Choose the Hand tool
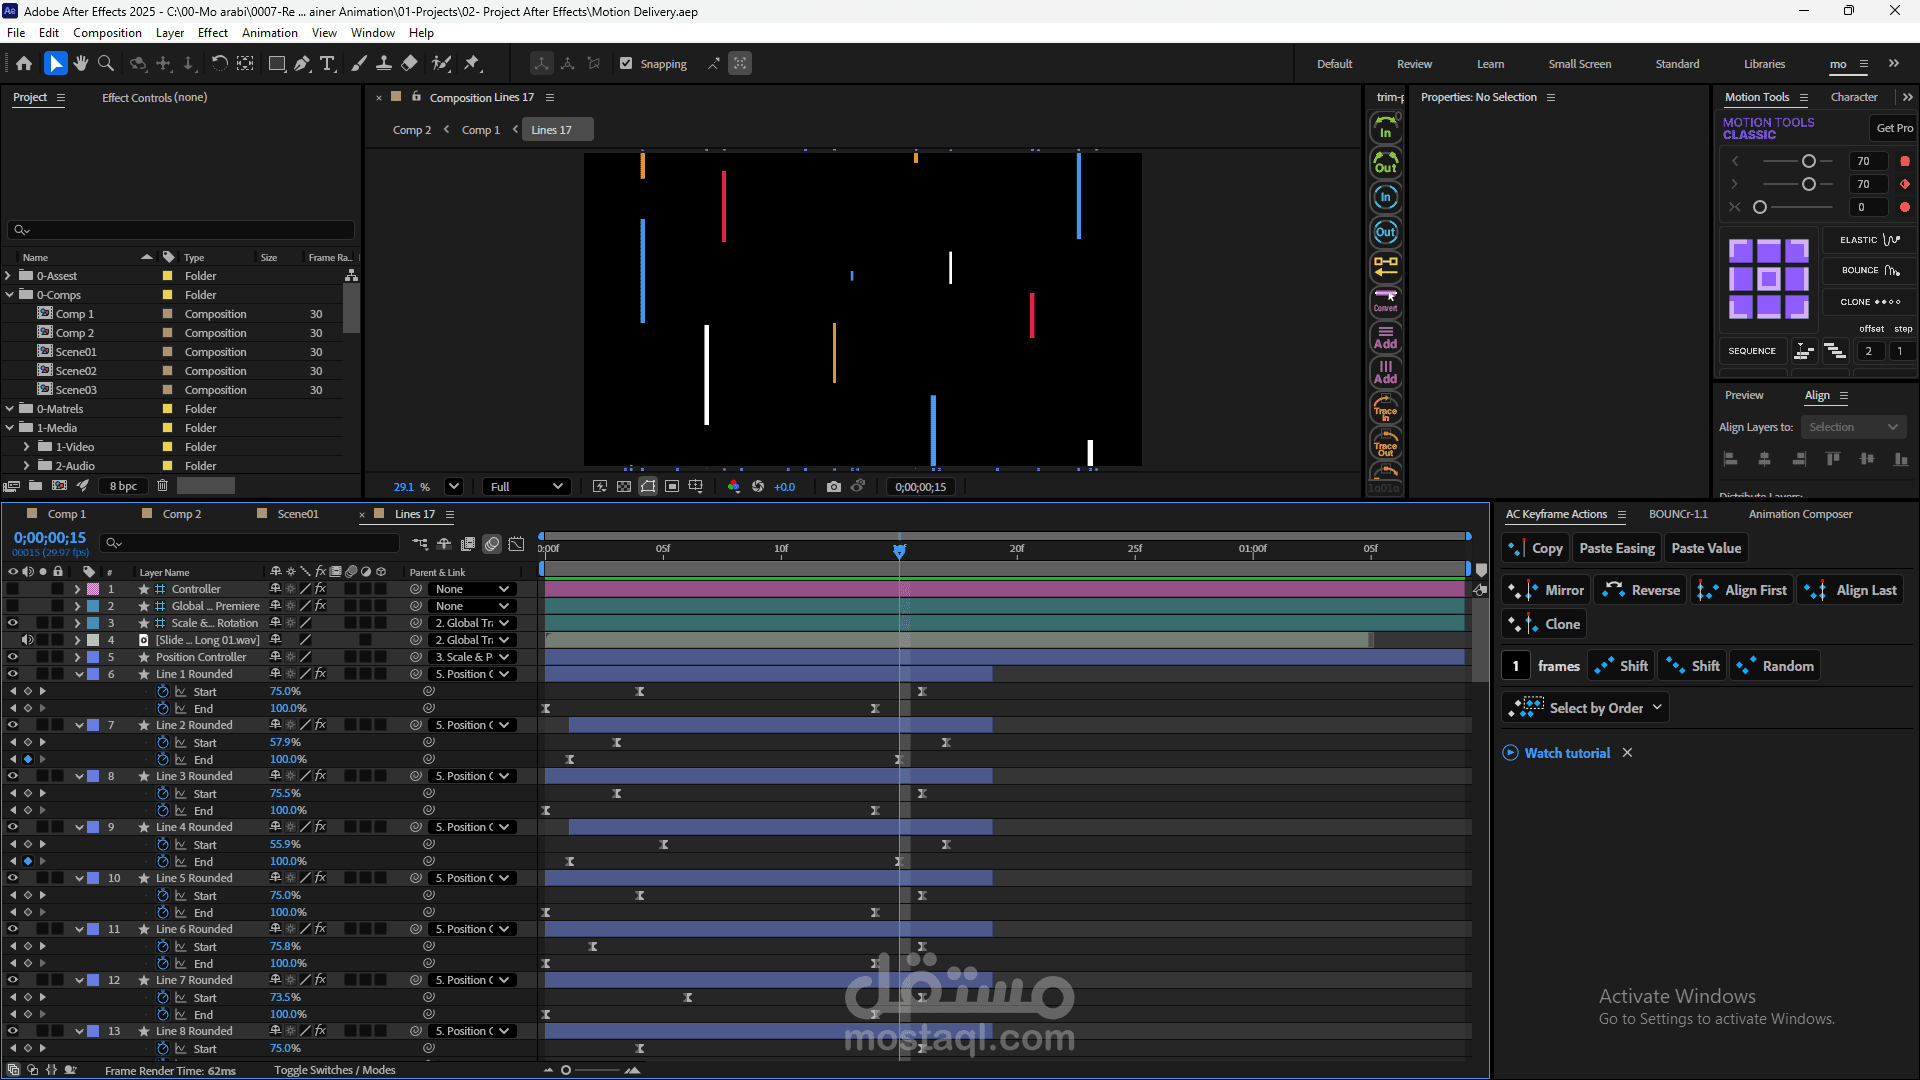Viewport: 1920px width, 1080px height. point(81,63)
